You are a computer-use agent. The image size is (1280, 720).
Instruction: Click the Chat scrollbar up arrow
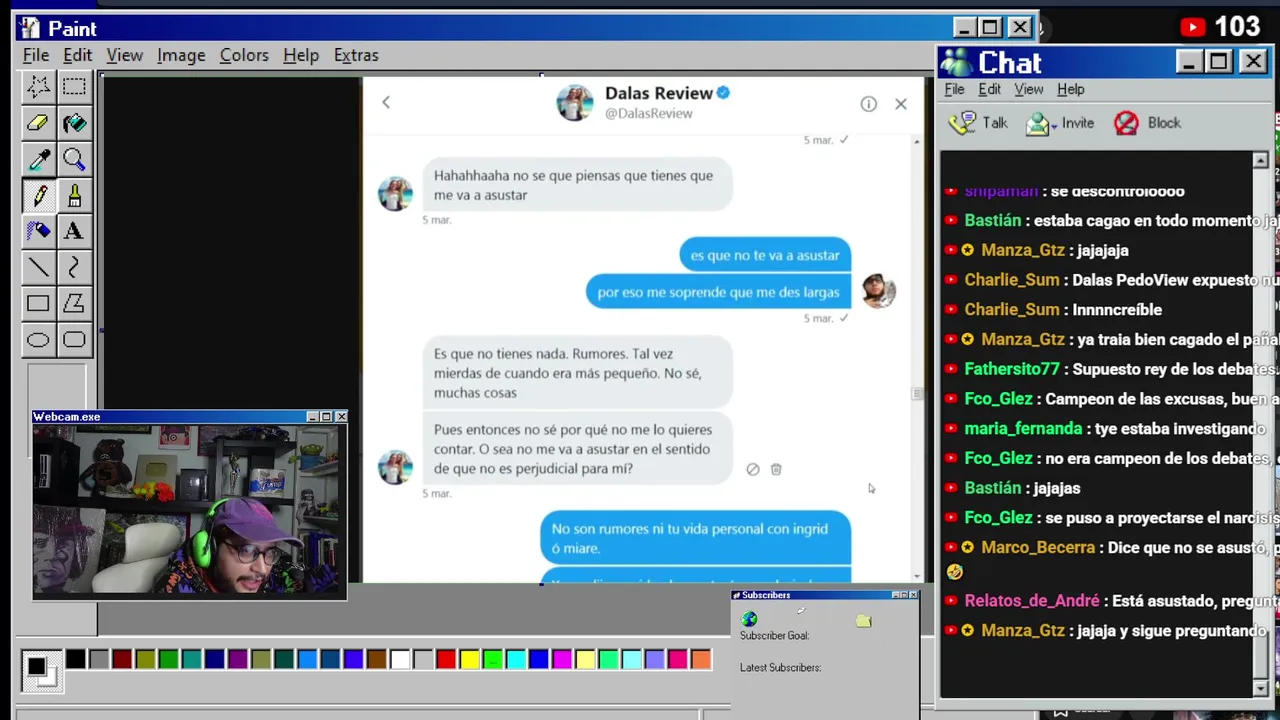click(x=1260, y=160)
